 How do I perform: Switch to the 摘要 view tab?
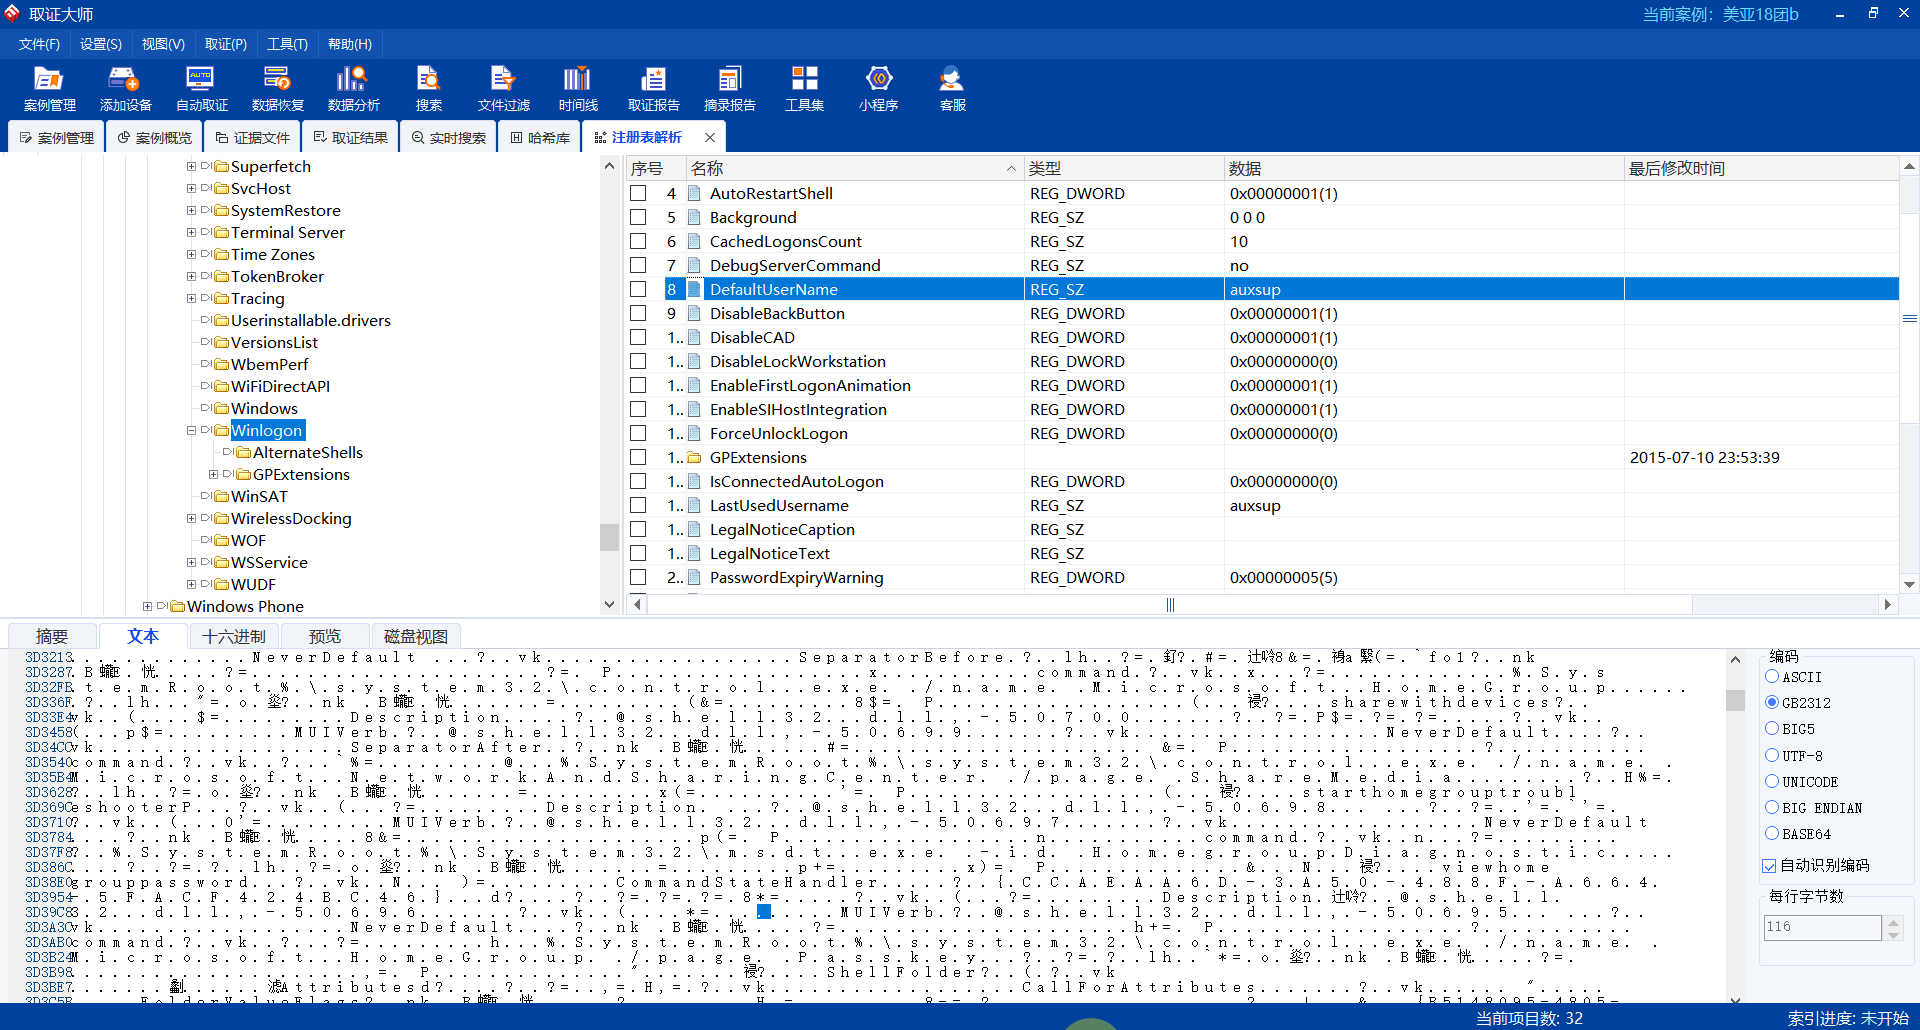point(52,637)
